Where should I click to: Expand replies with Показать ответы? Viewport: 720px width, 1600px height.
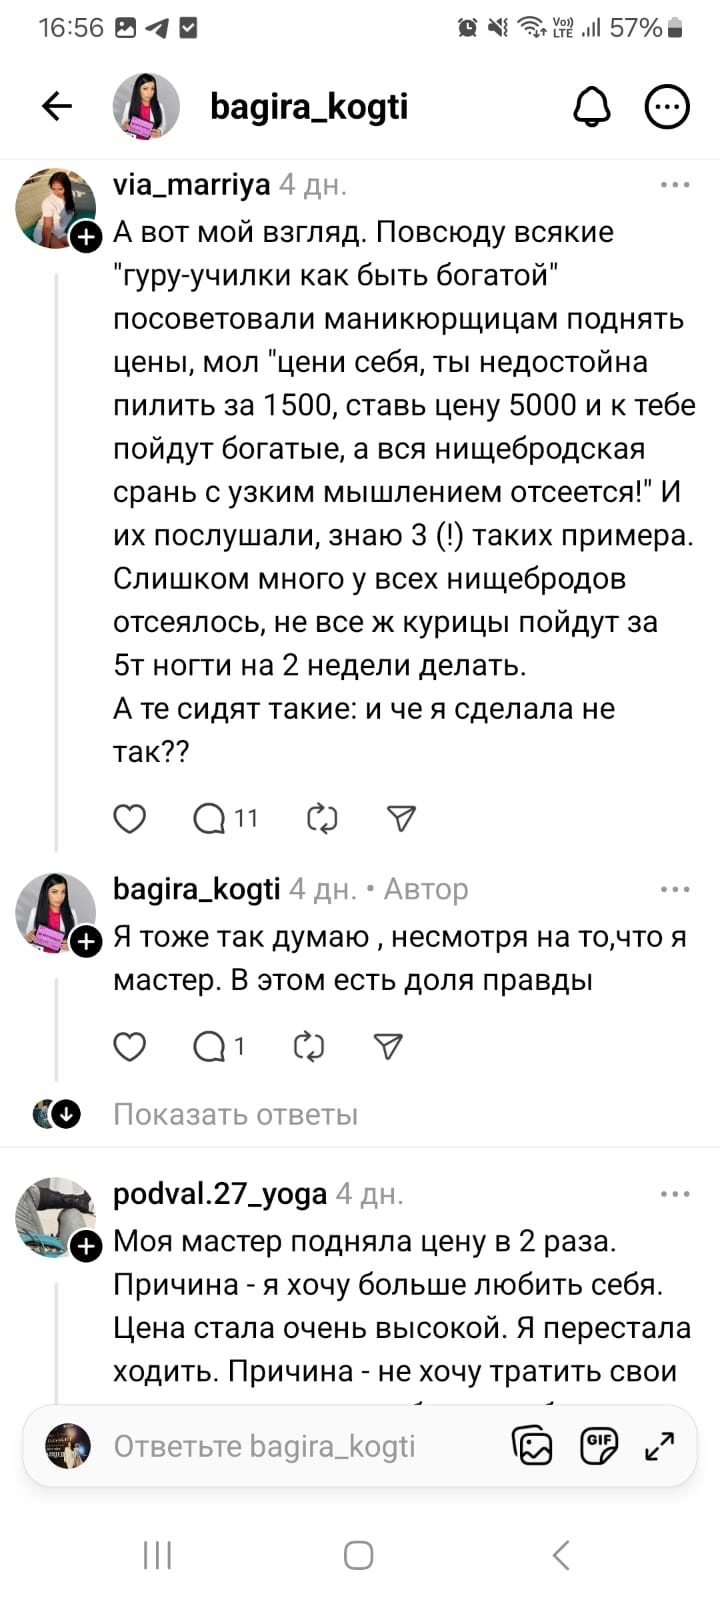tap(235, 1114)
